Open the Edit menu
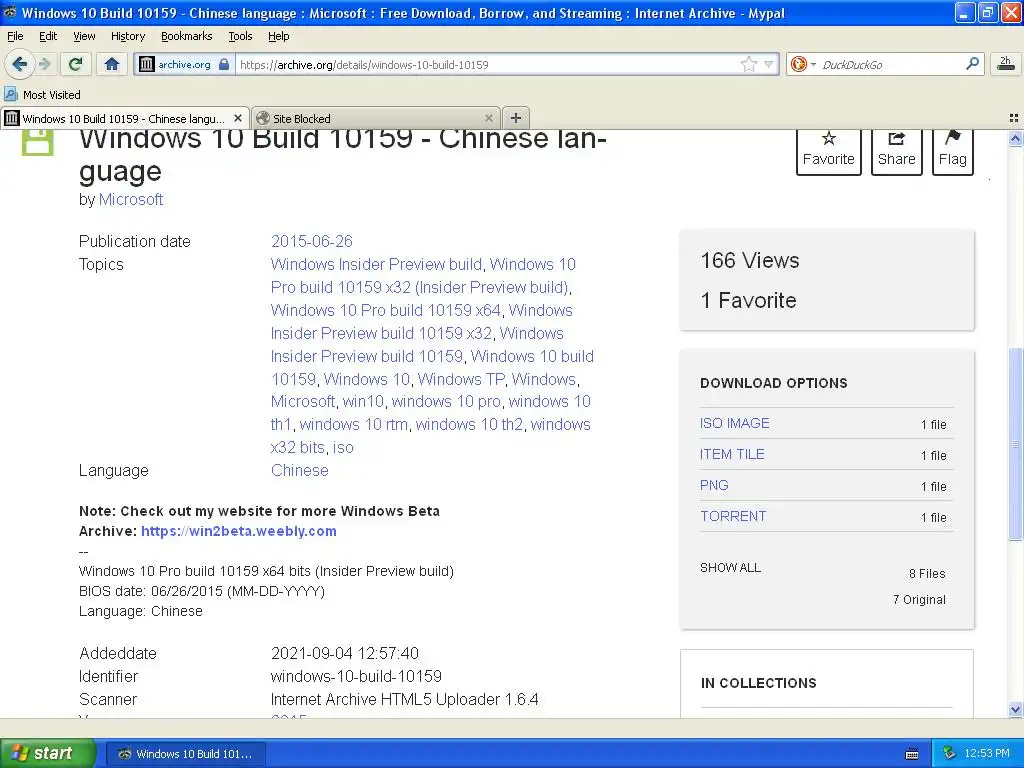This screenshot has width=1024, height=768. pos(48,36)
